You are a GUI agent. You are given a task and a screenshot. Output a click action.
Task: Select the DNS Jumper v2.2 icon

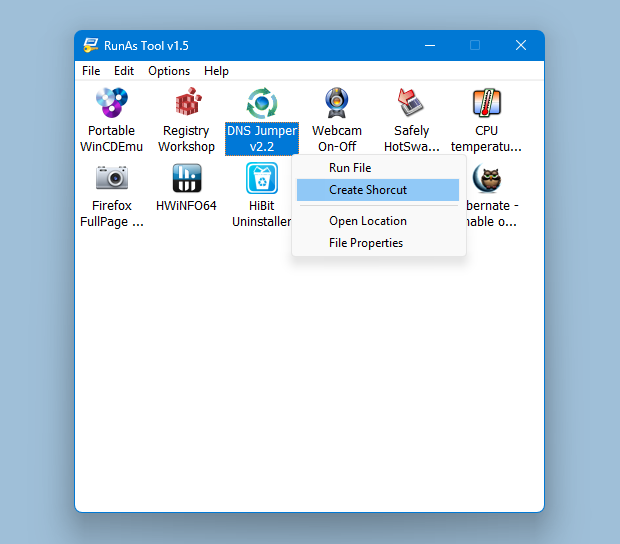click(x=261, y=103)
